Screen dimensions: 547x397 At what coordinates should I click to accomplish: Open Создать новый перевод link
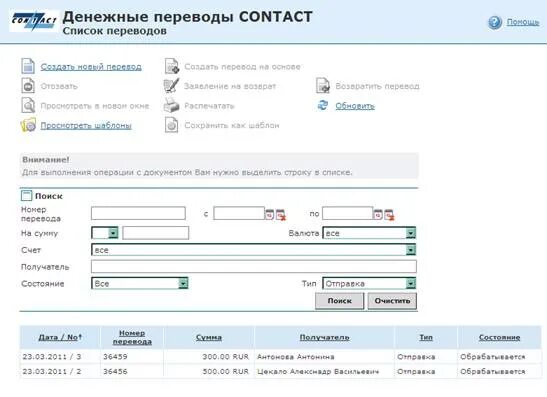coord(91,67)
